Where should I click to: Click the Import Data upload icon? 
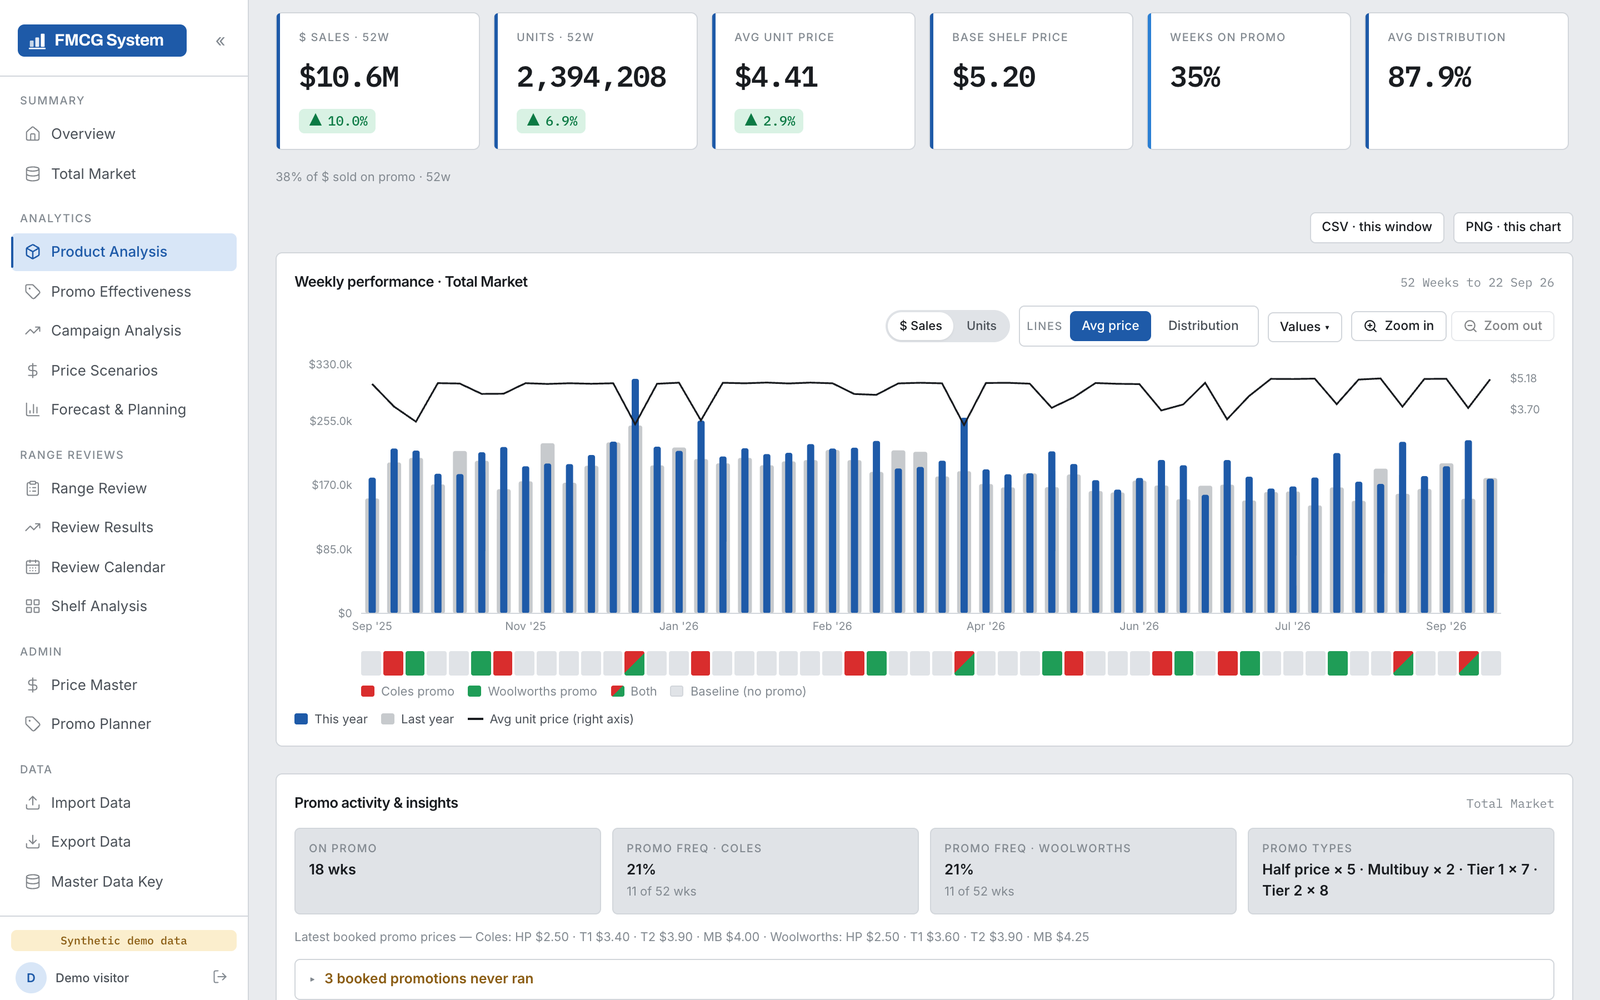click(x=33, y=803)
